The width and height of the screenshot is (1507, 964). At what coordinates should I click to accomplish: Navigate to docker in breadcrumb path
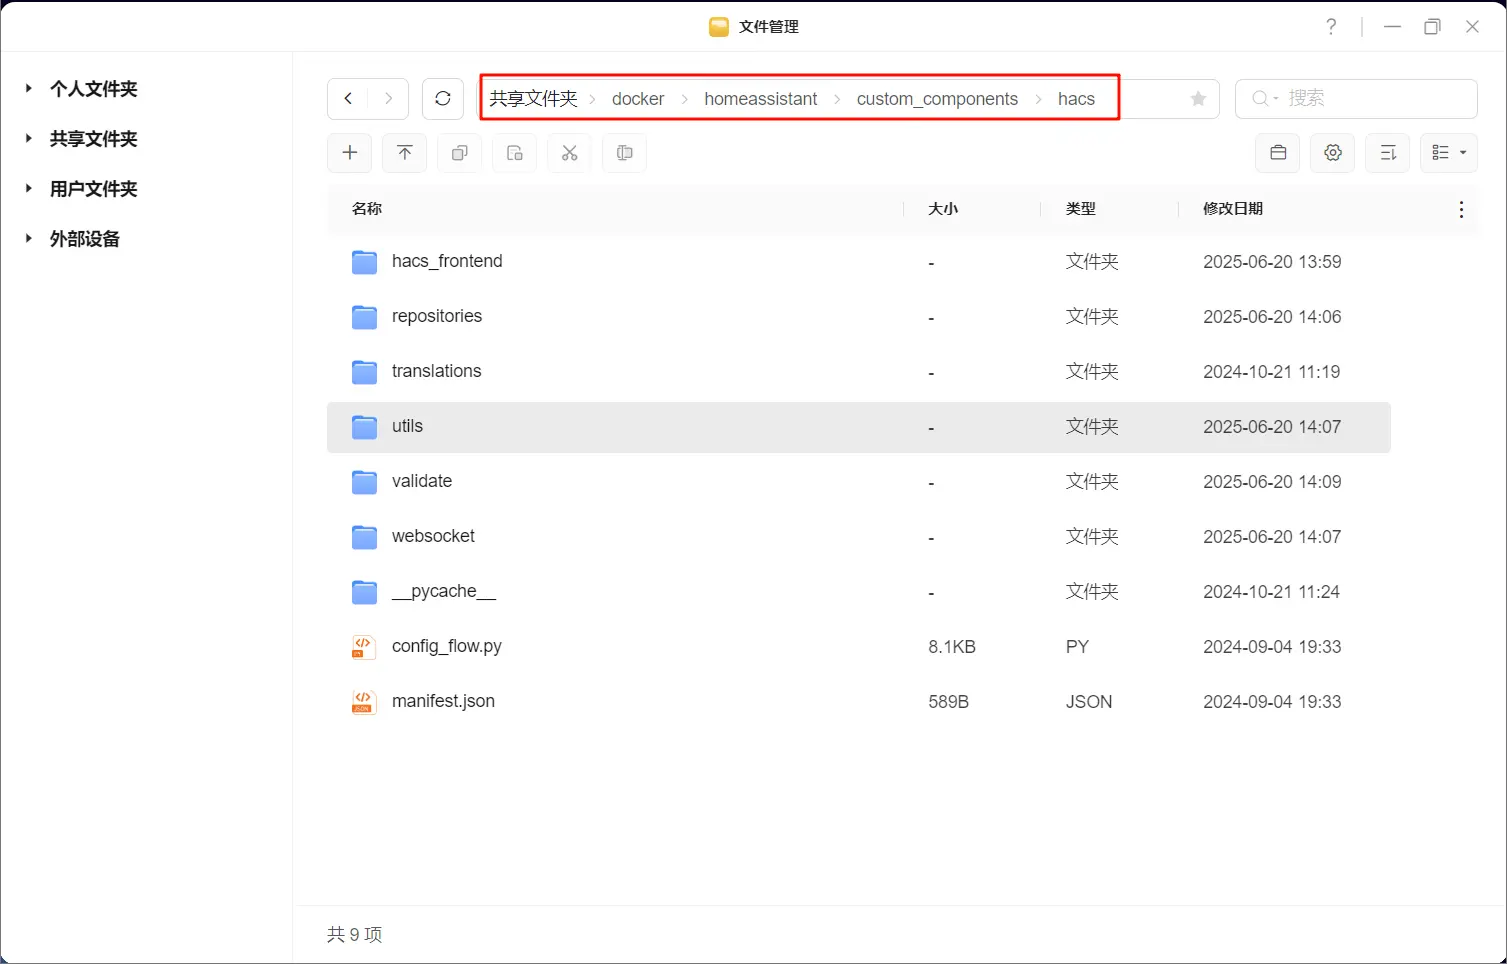point(638,99)
